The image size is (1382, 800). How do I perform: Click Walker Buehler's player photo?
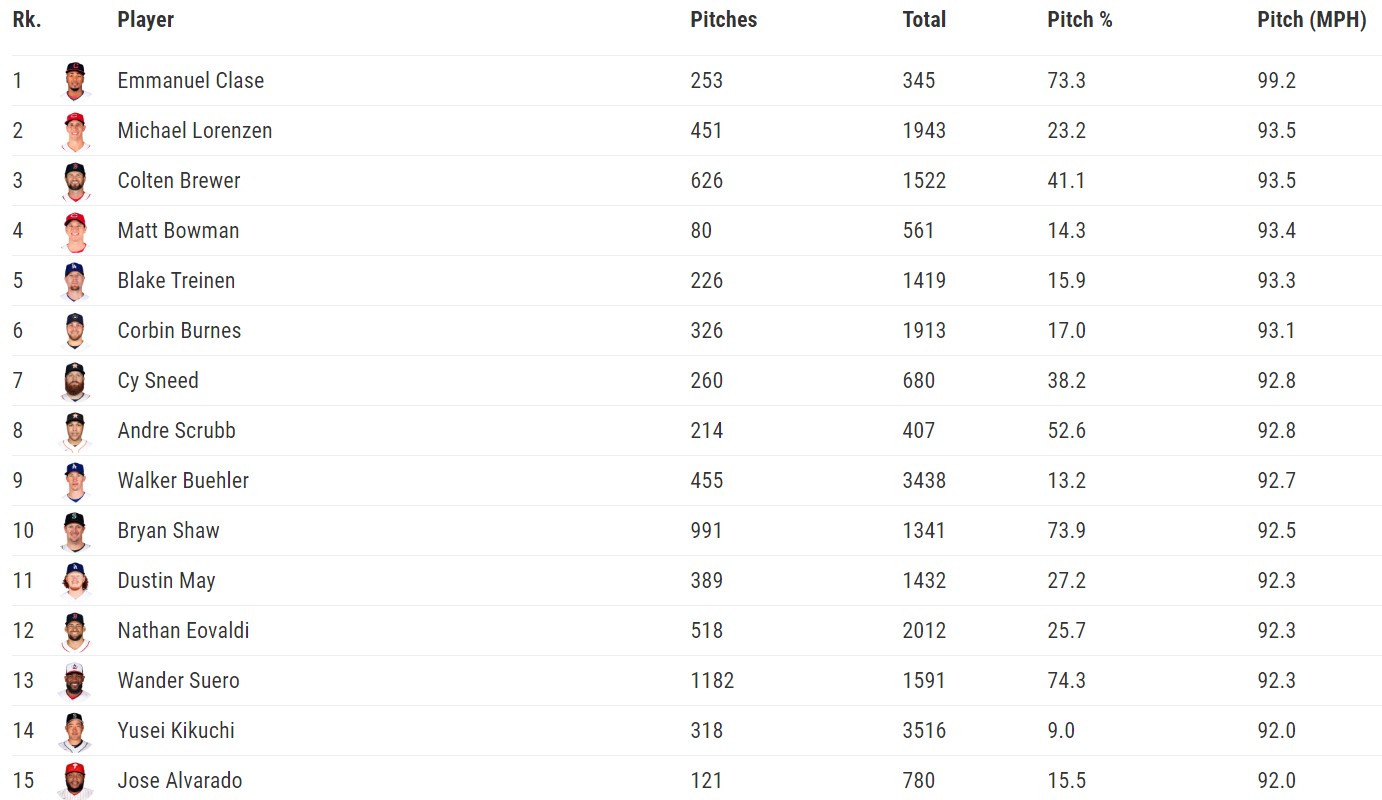click(x=75, y=481)
